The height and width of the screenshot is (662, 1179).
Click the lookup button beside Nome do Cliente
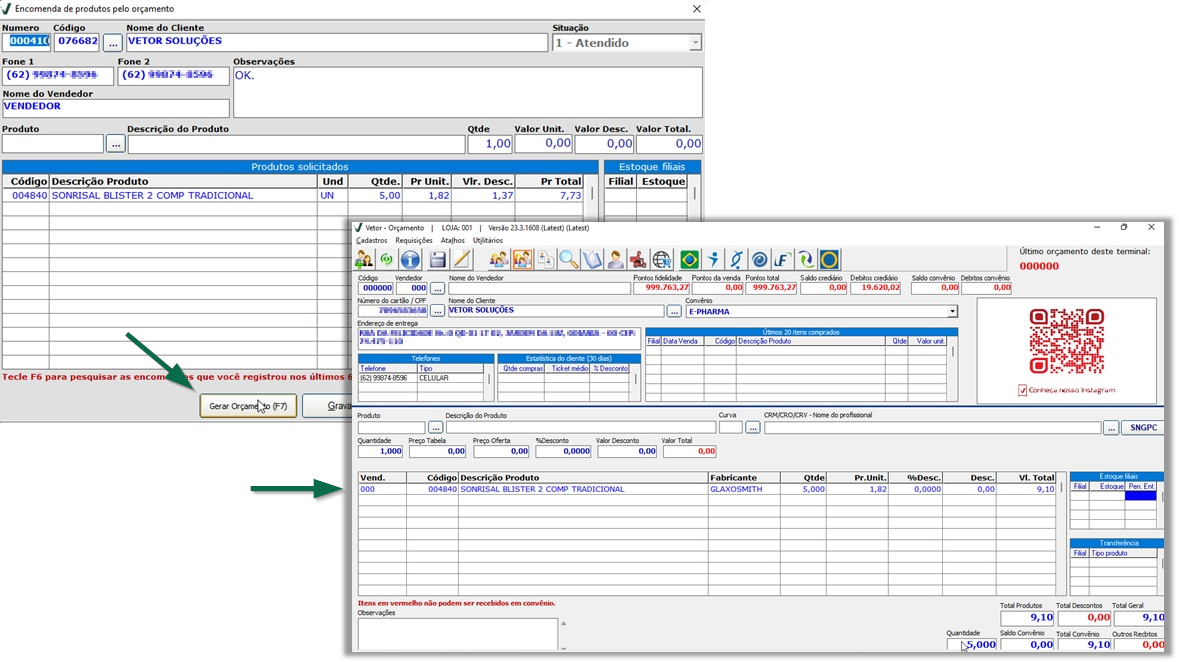(x=675, y=312)
